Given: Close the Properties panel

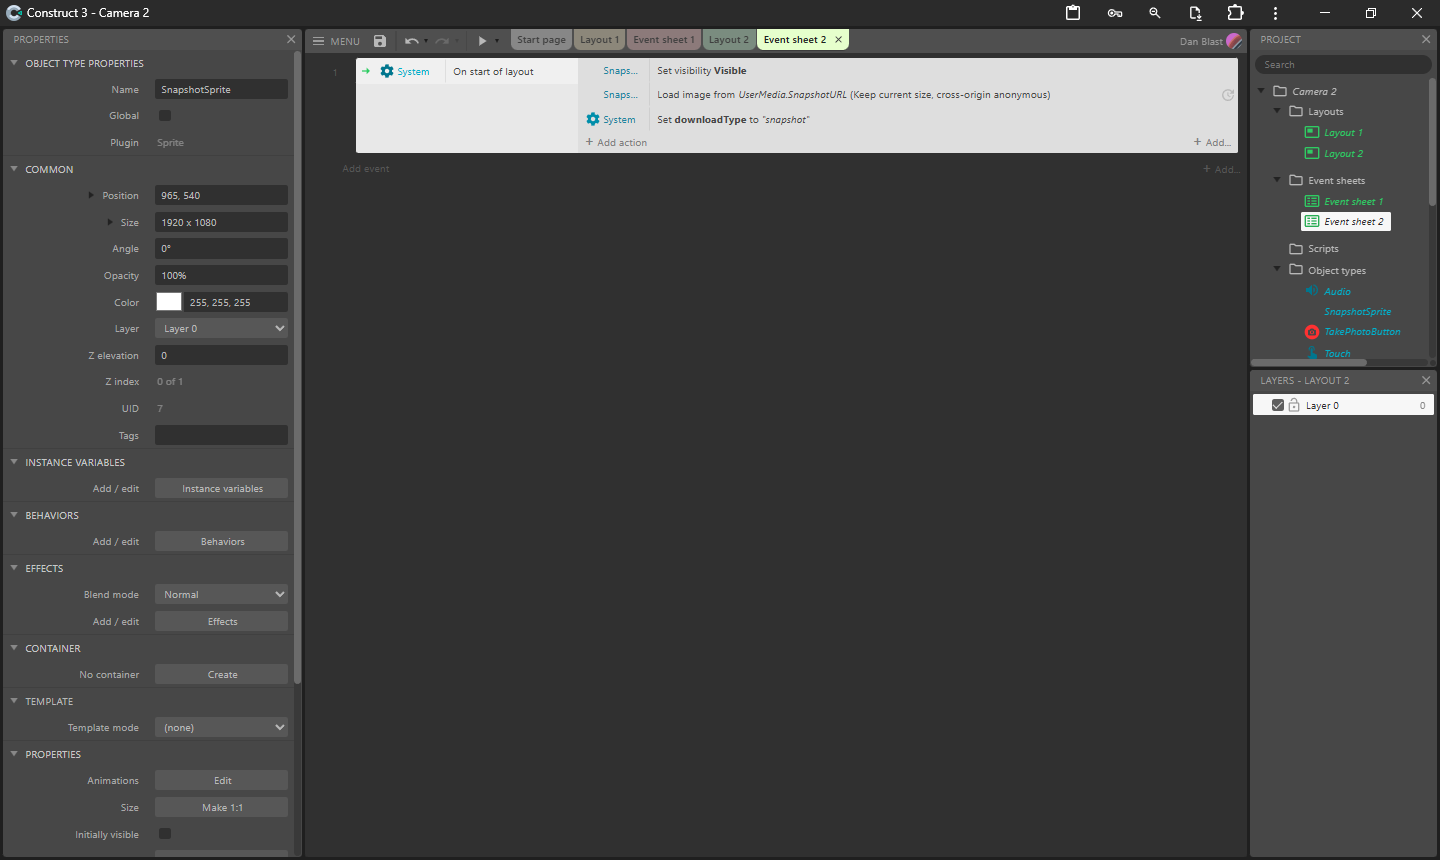Looking at the screenshot, I should (291, 39).
